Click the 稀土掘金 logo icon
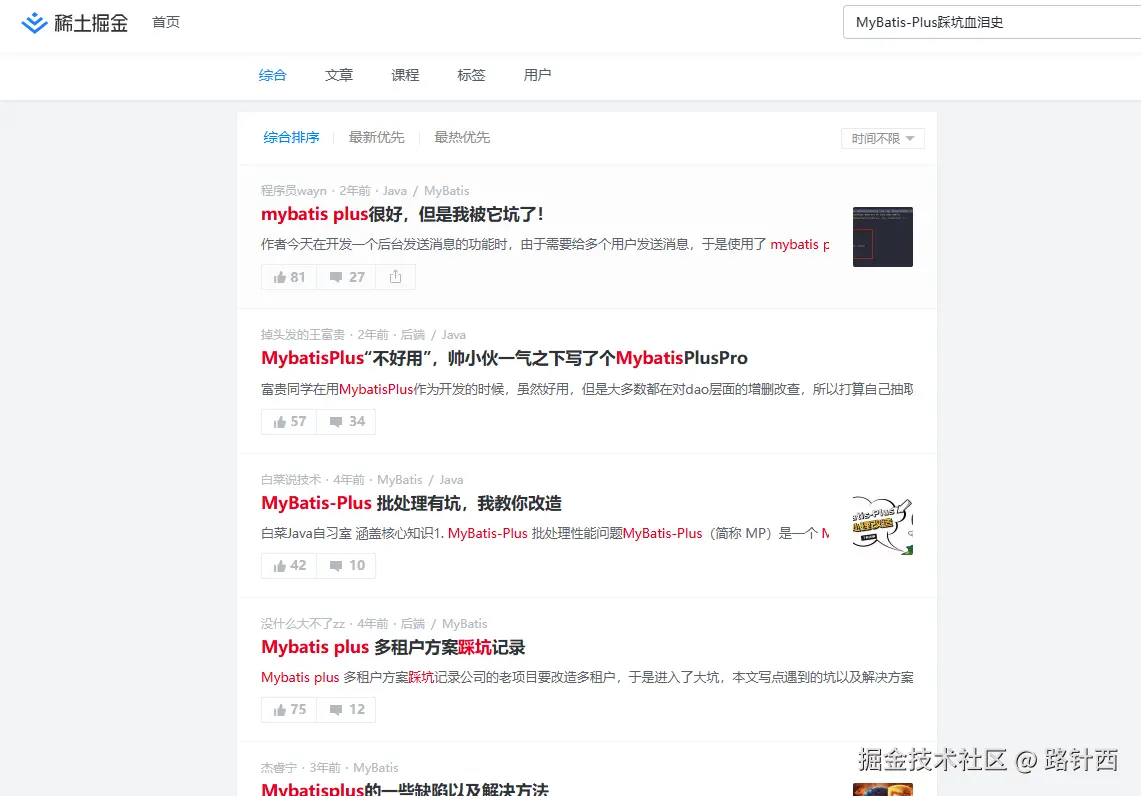 (x=33, y=22)
